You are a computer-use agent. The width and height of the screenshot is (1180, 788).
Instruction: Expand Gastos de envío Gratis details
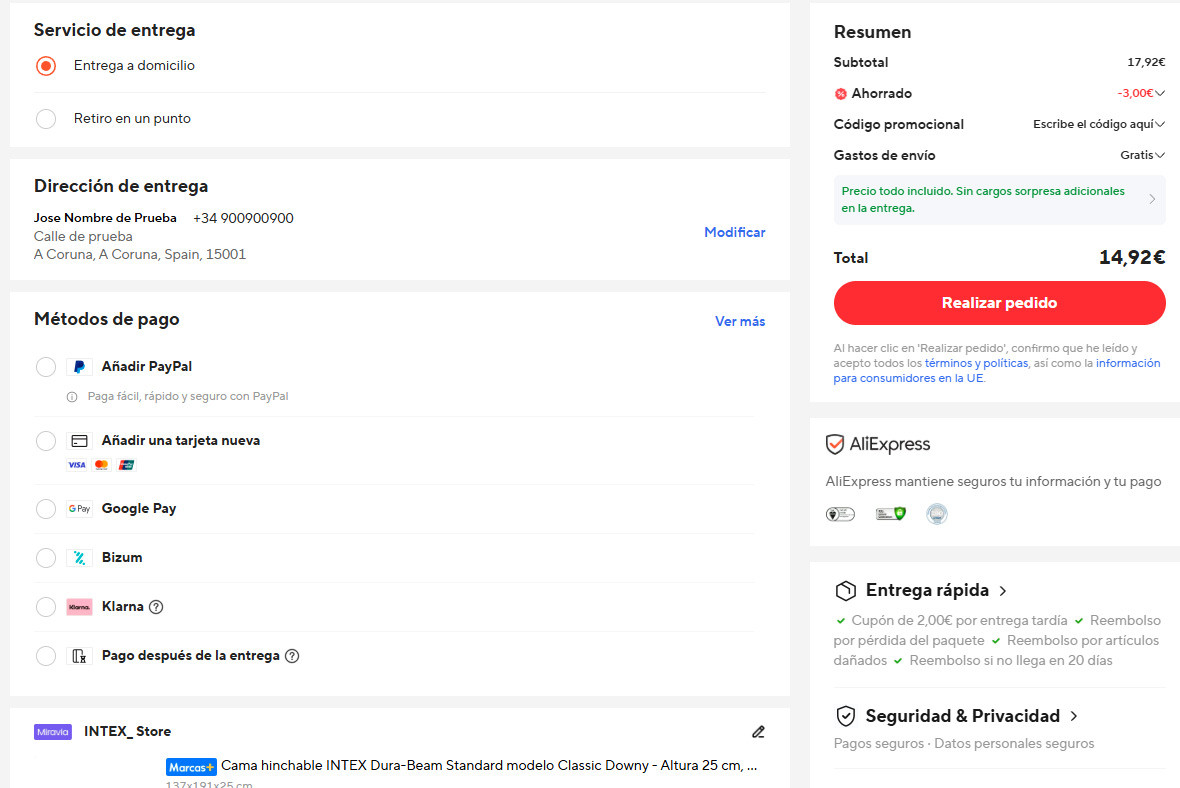(x=1160, y=155)
